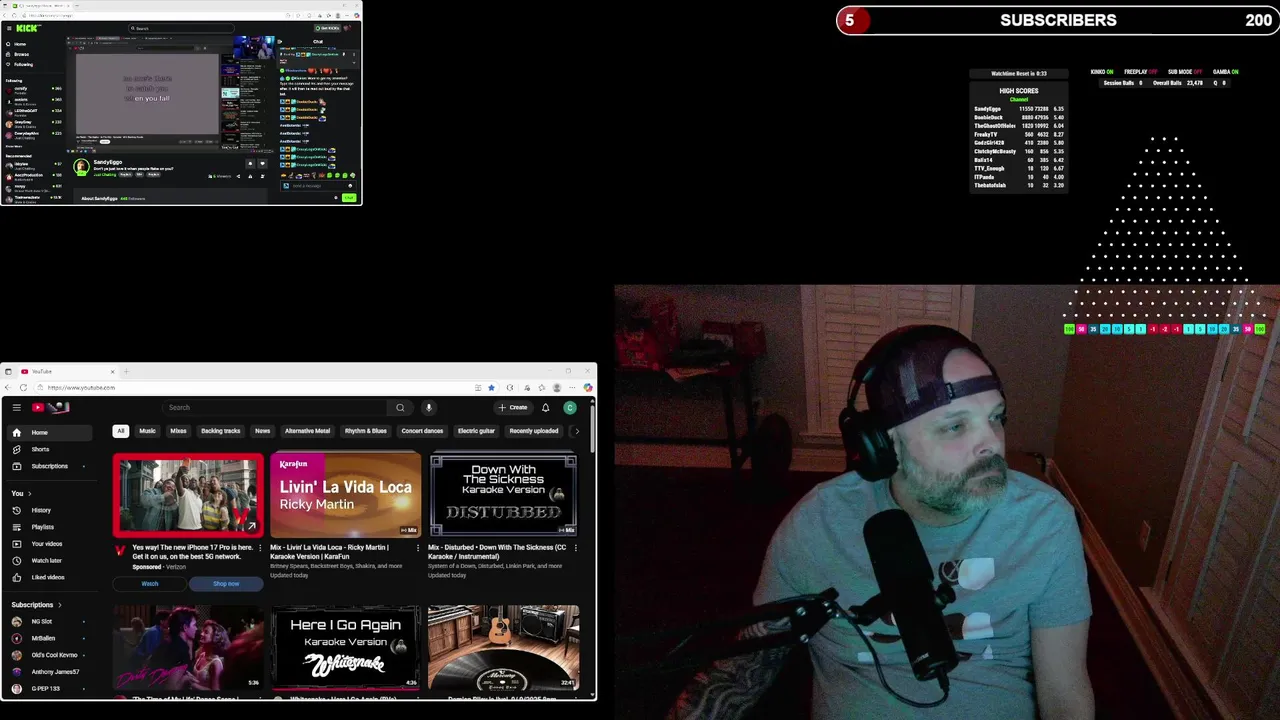Open Subscriptions in the YouTube sidebar

pyautogui.click(x=50, y=466)
